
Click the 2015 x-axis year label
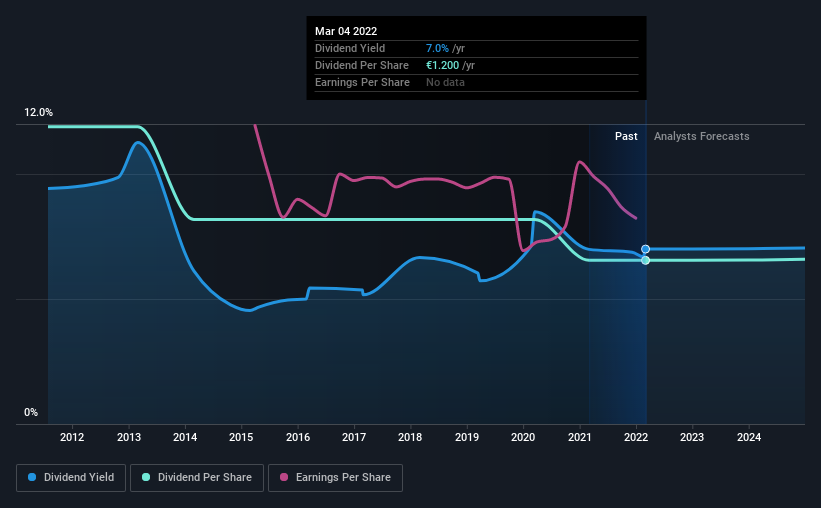tap(241, 437)
